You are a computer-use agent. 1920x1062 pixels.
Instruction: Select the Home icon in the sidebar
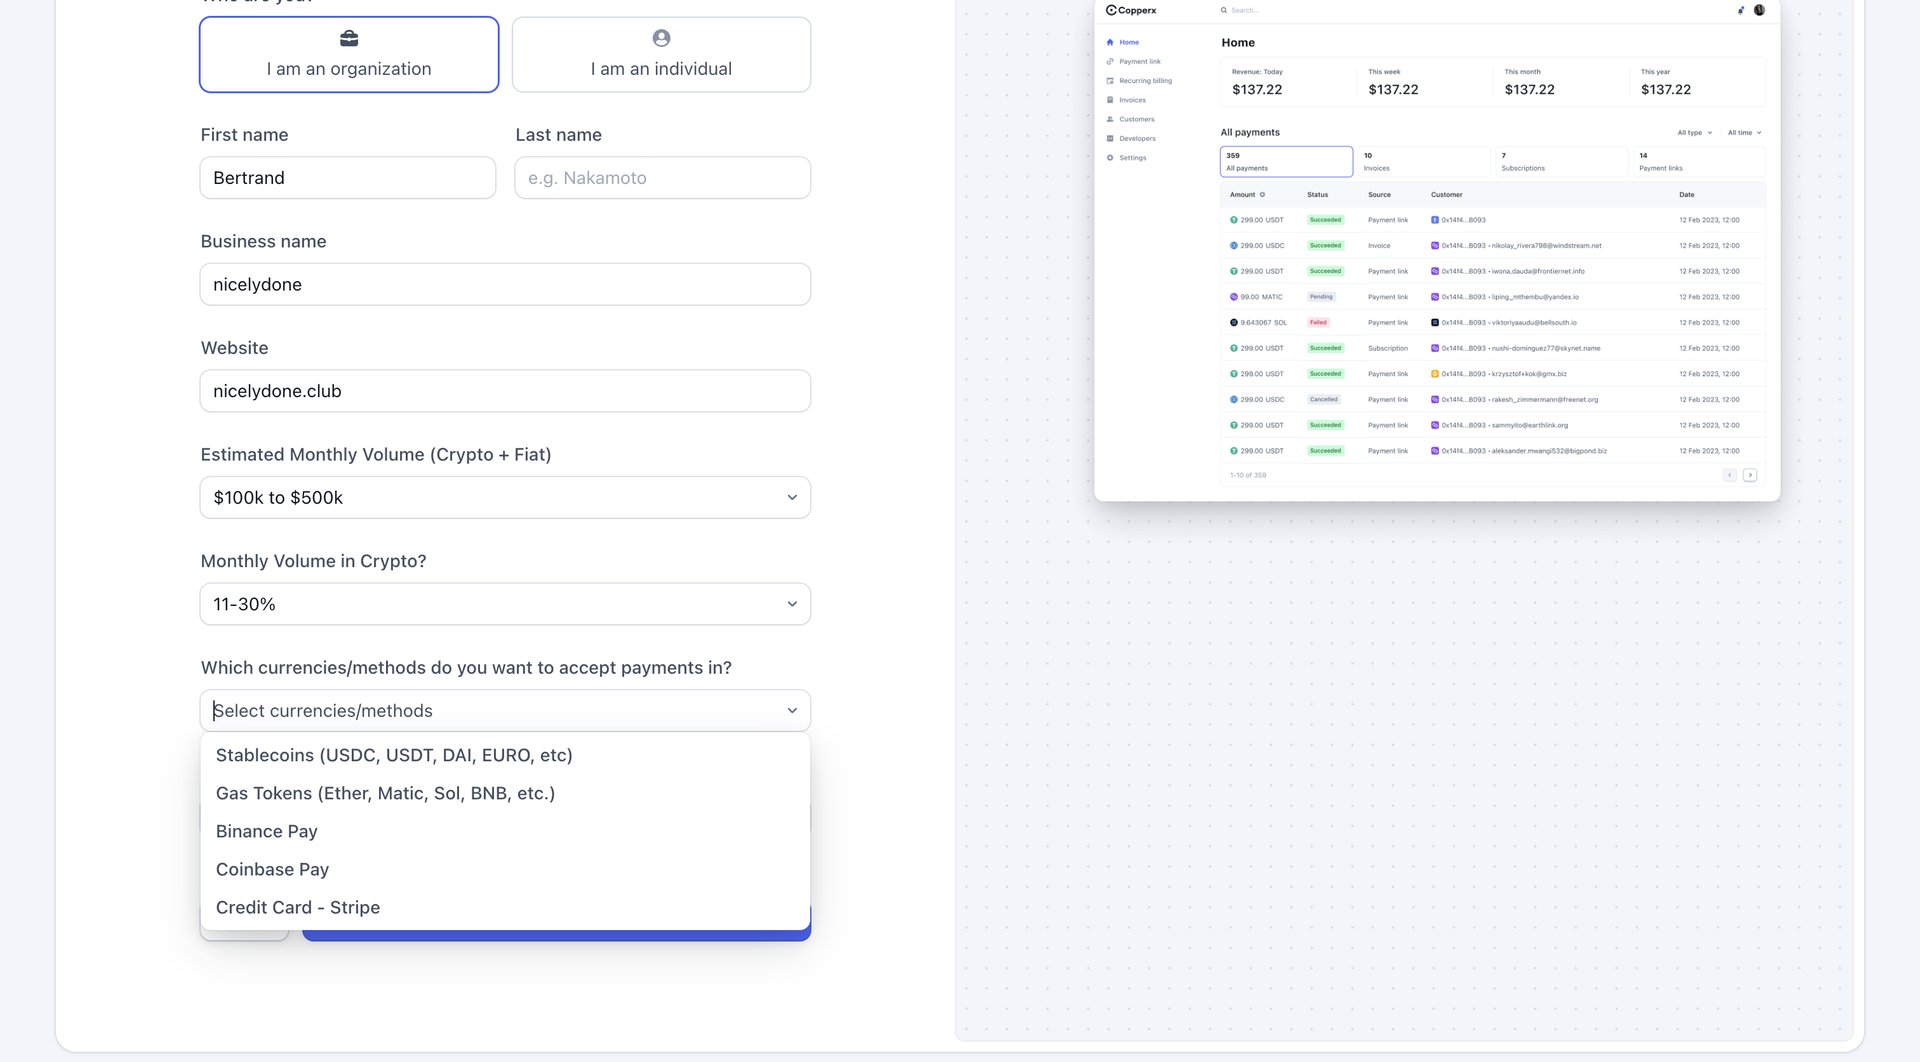[1110, 42]
